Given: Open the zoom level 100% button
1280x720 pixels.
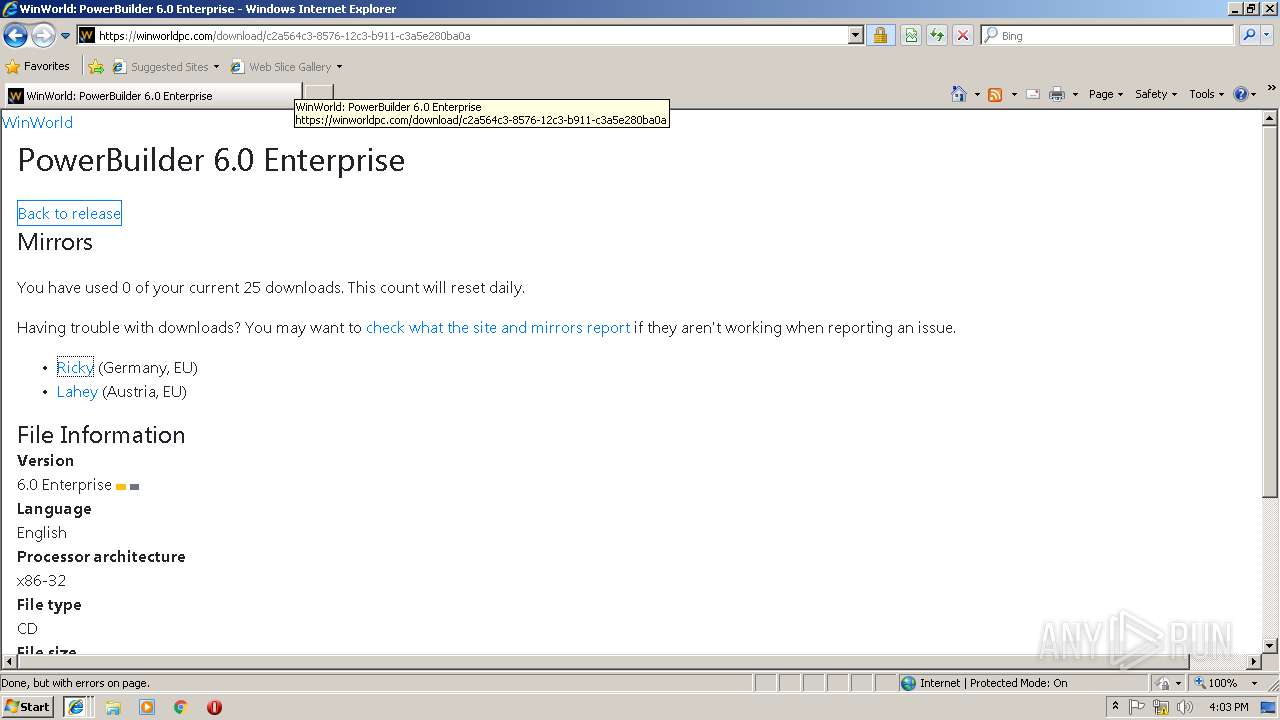Looking at the screenshot, I should [1216, 683].
